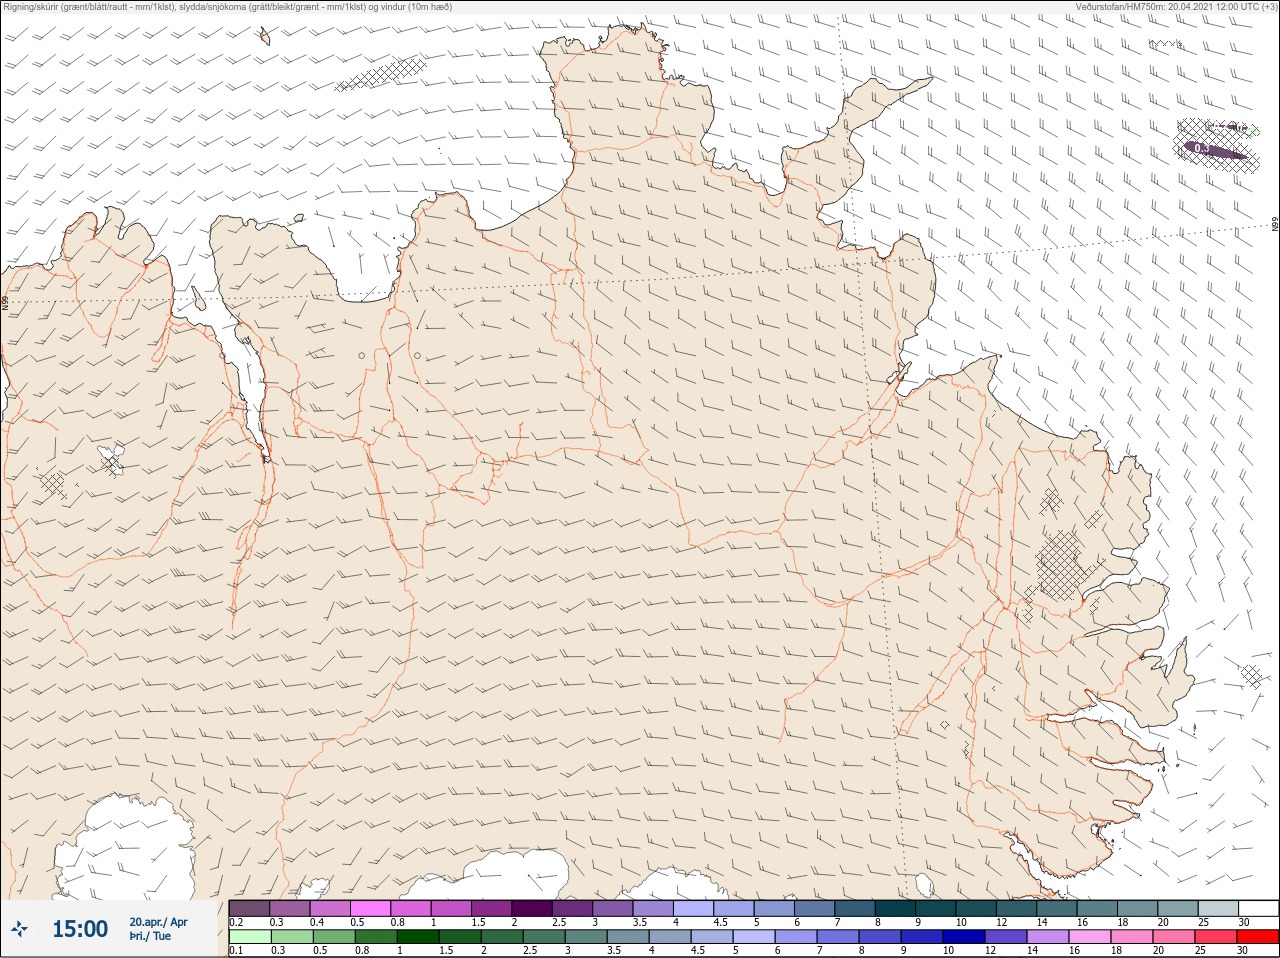Click the large cross-hatched area on the eastern land
The width and height of the screenshot is (1280, 958).
(1061, 565)
